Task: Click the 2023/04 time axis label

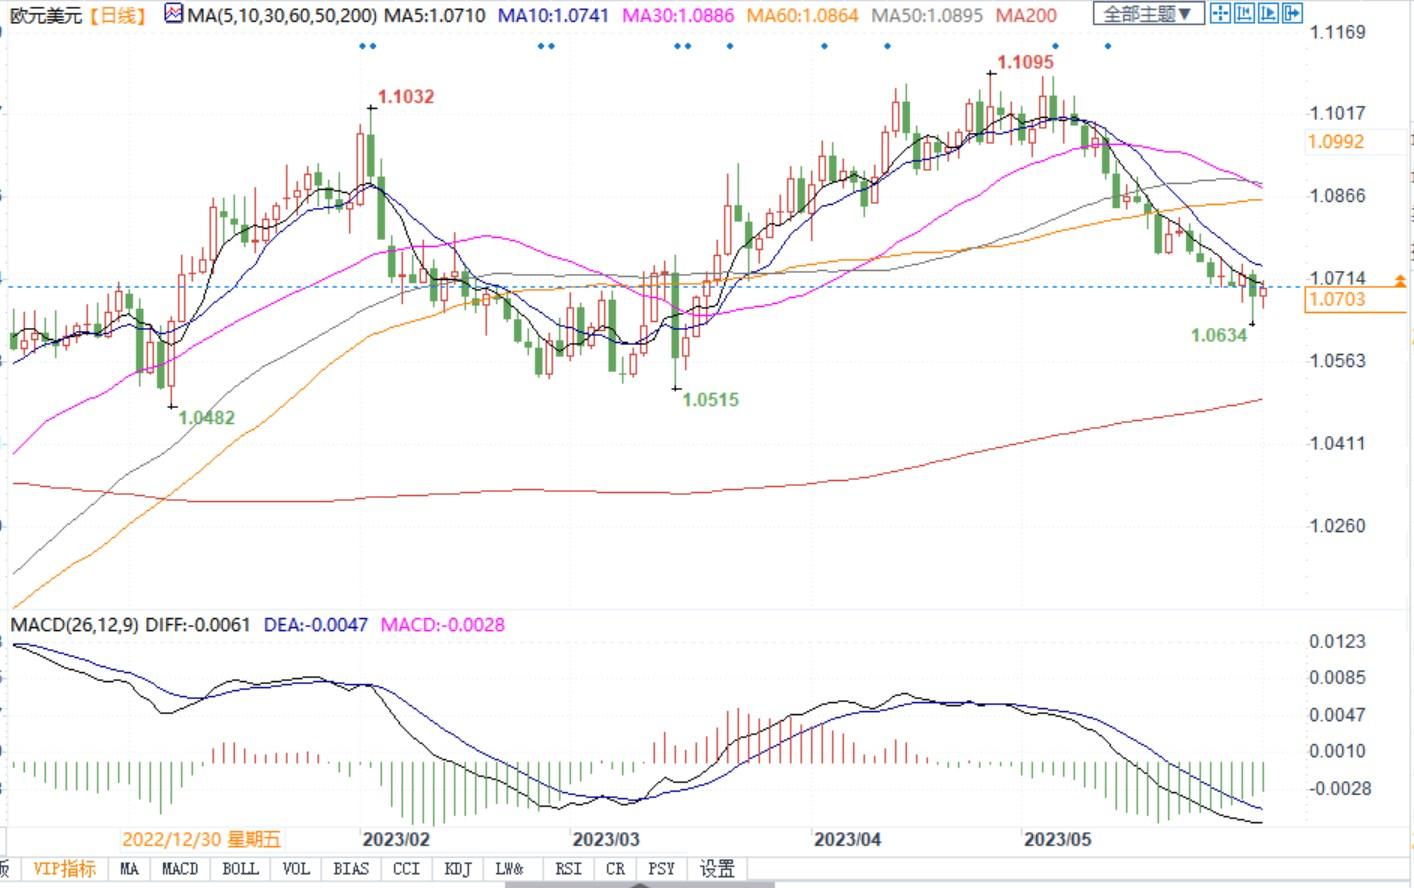Action: (x=848, y=840)
